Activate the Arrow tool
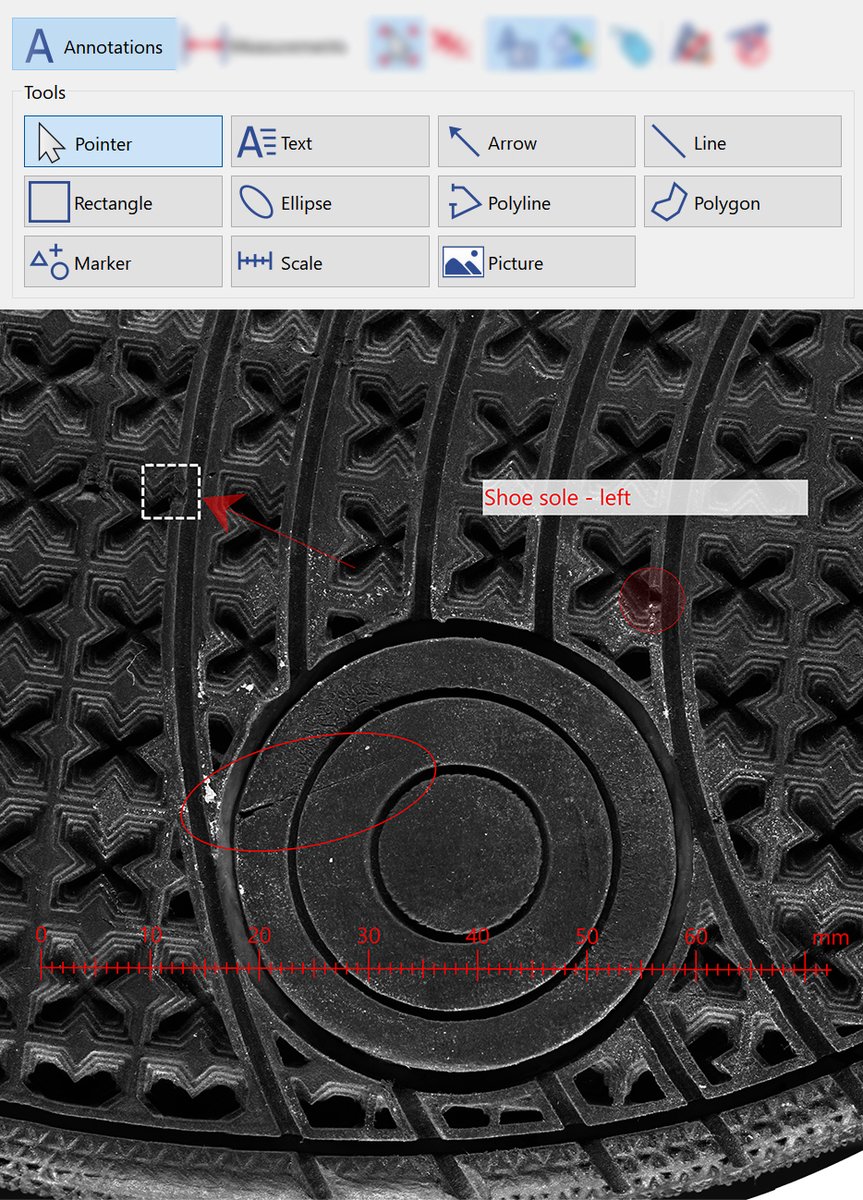 coord(536,142)
